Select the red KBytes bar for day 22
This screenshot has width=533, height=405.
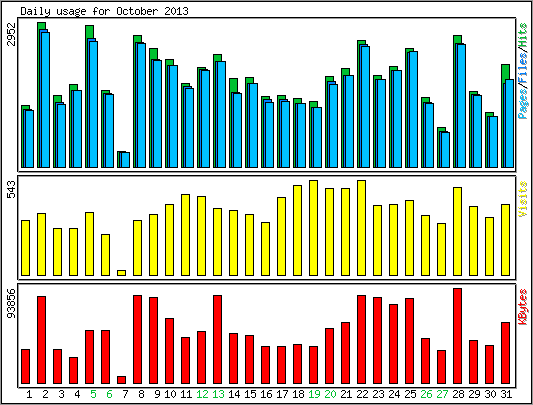(361, 339)
